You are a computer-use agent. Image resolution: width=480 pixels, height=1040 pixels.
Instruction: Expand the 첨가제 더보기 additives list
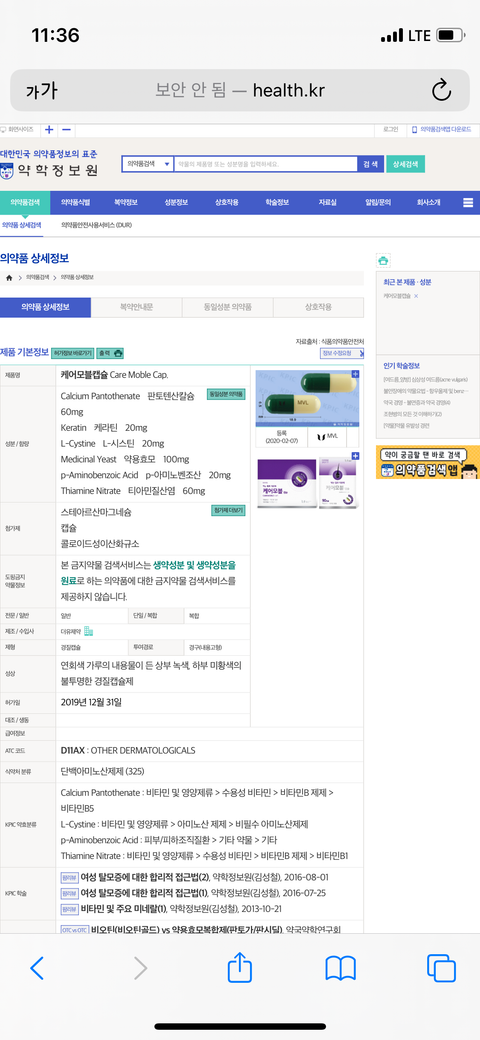point(228,510)
